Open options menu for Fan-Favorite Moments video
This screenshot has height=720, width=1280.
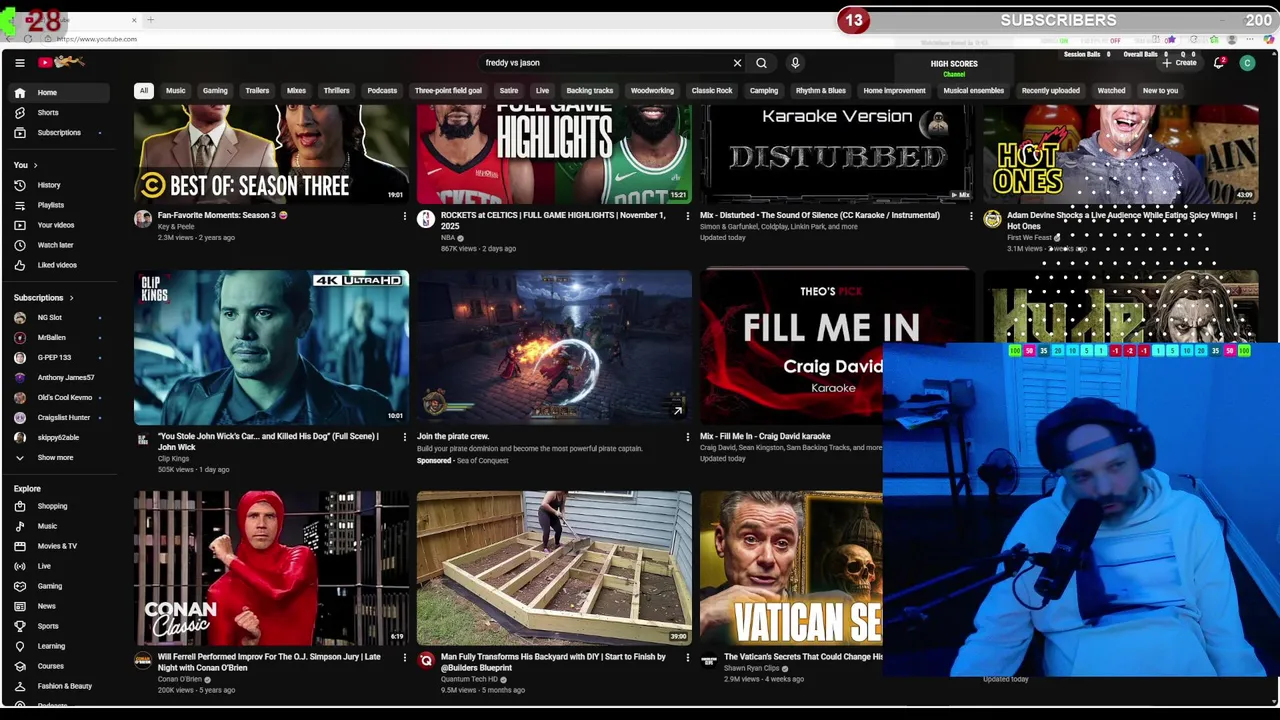coord(405,216)
